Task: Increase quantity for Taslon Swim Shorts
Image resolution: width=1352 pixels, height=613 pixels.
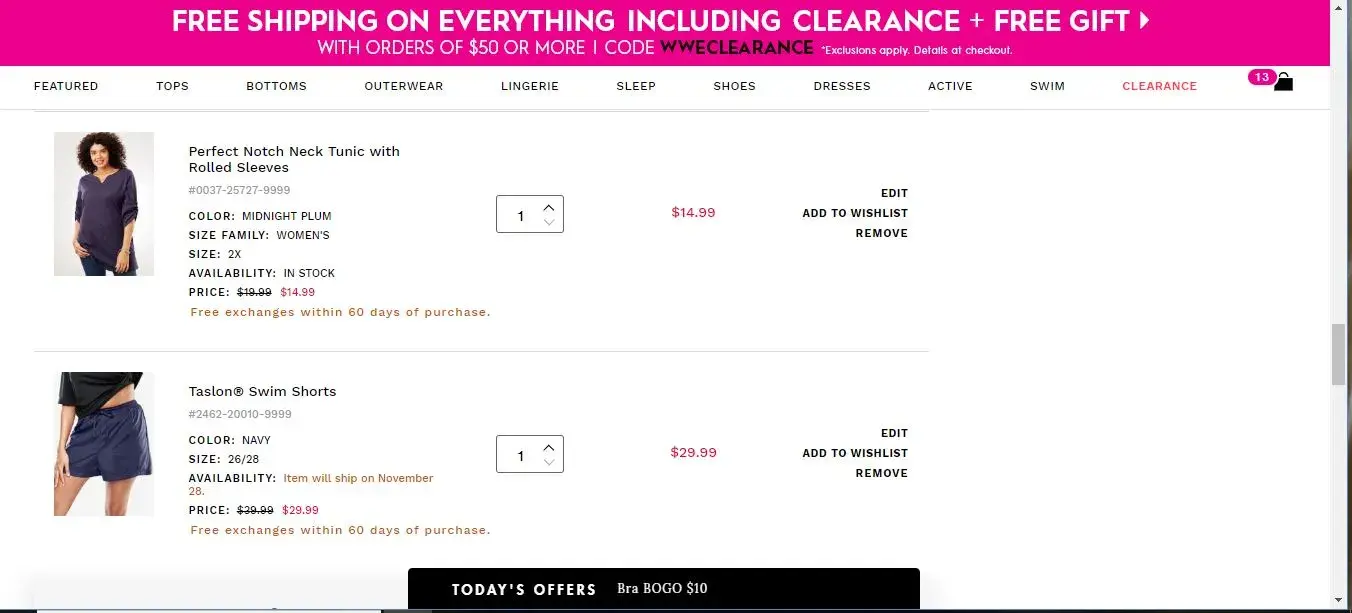Action: [x=549, y=447]
